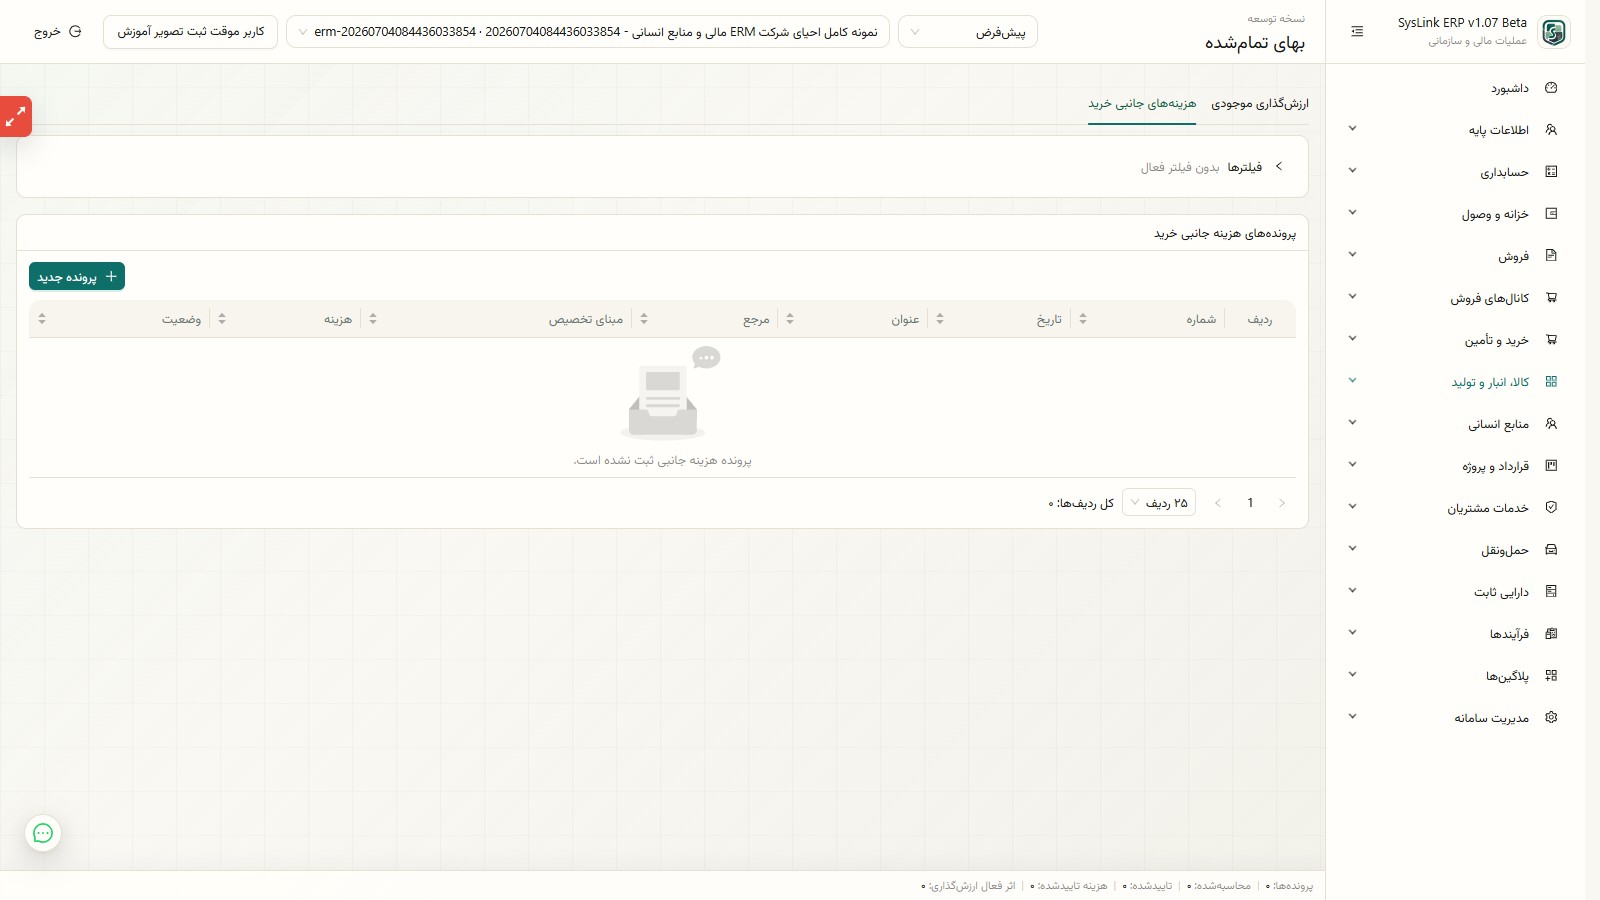Click the پرونده جدید button

[77, 277]
